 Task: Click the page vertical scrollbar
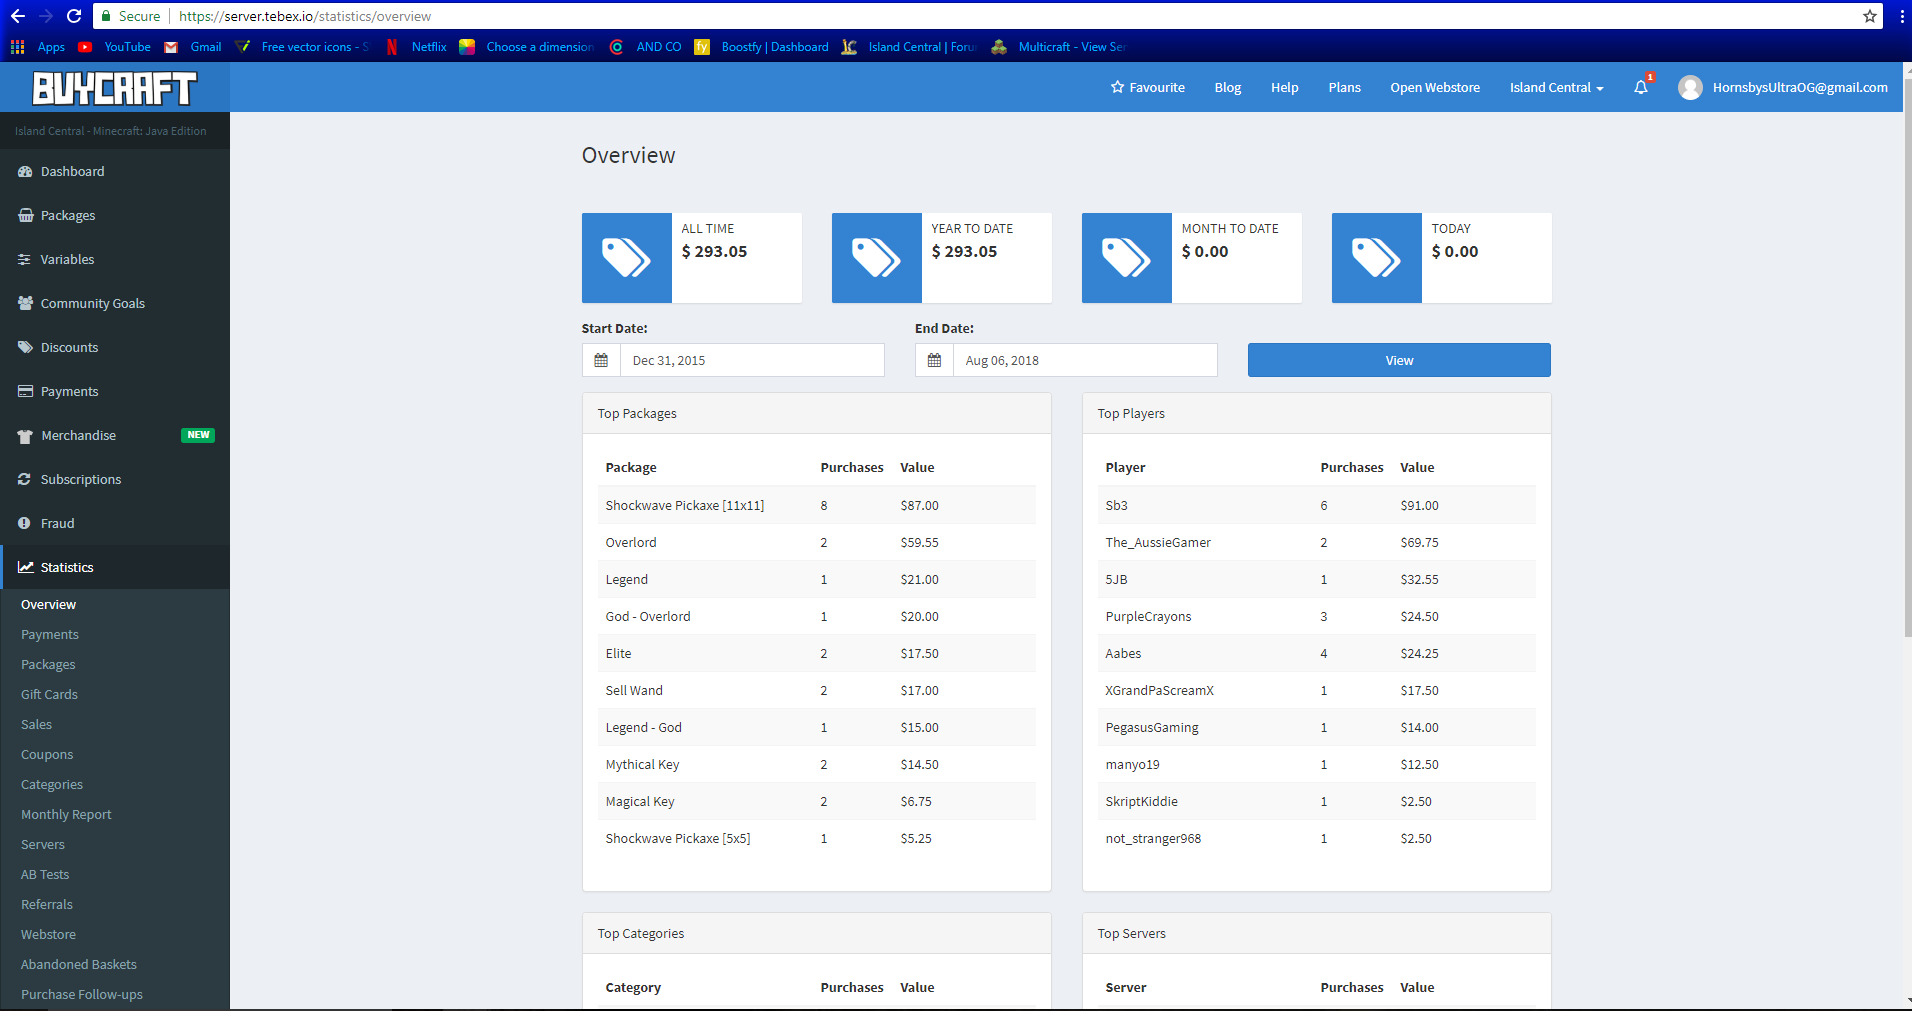1906,360
